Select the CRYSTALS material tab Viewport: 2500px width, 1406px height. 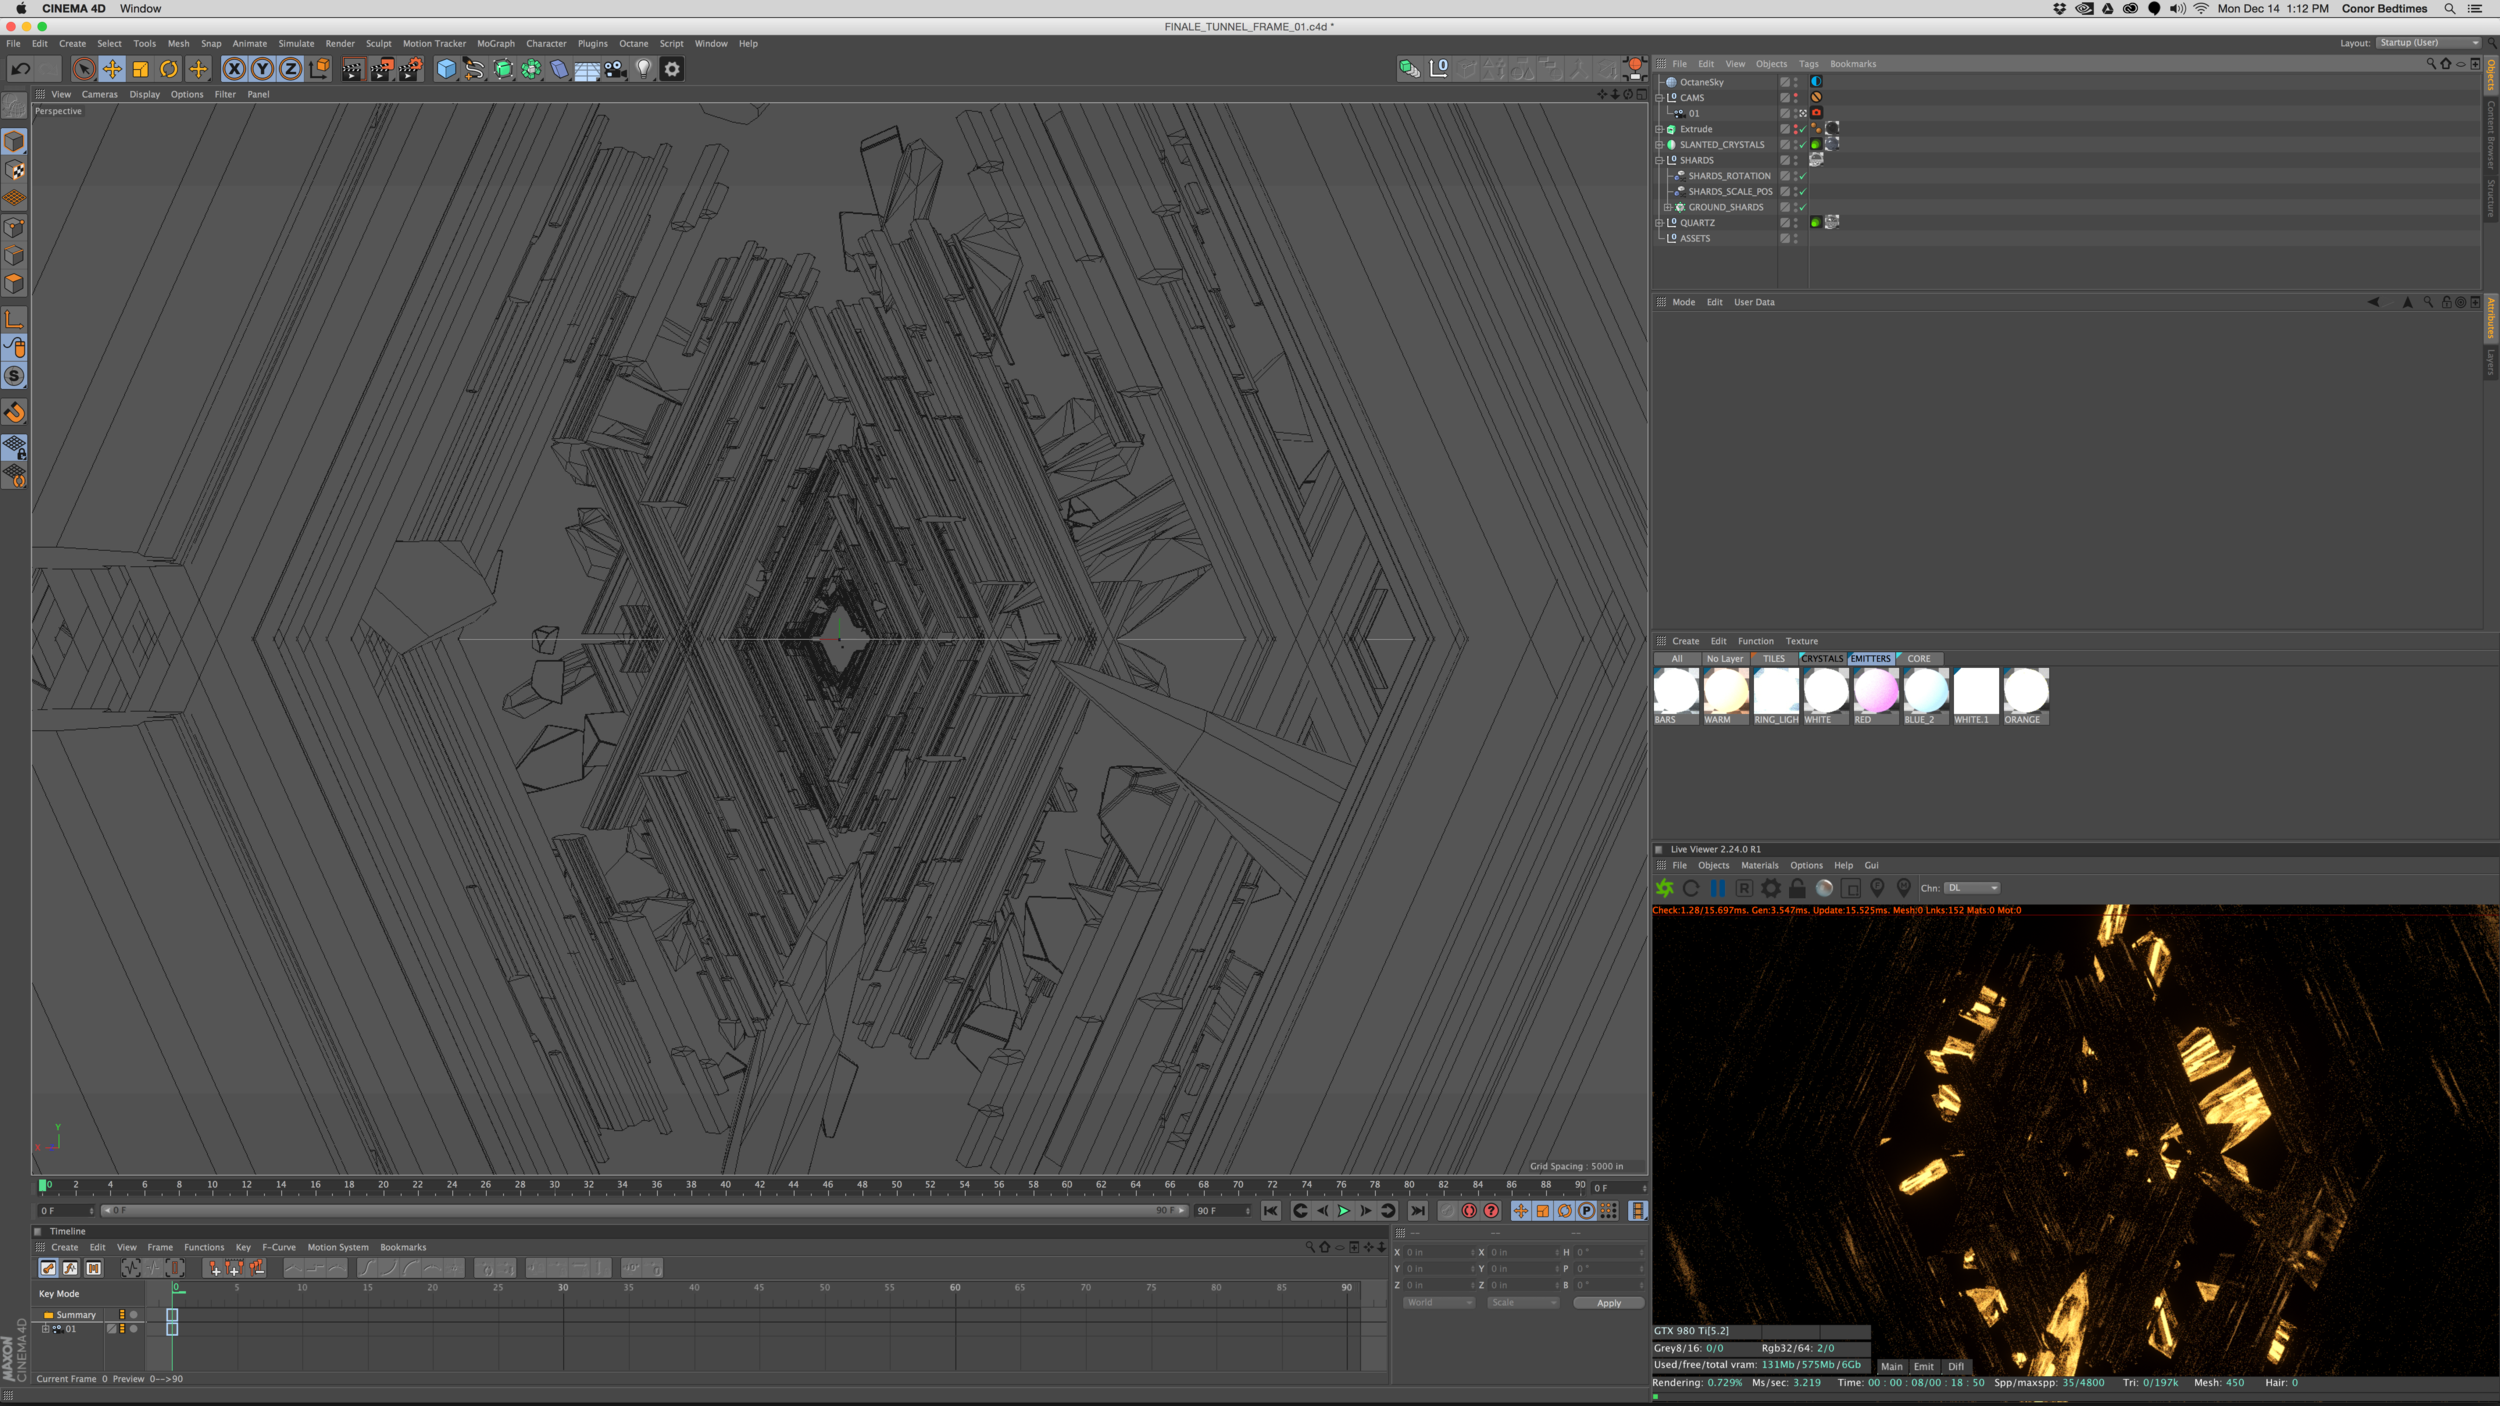point(1820,659)
